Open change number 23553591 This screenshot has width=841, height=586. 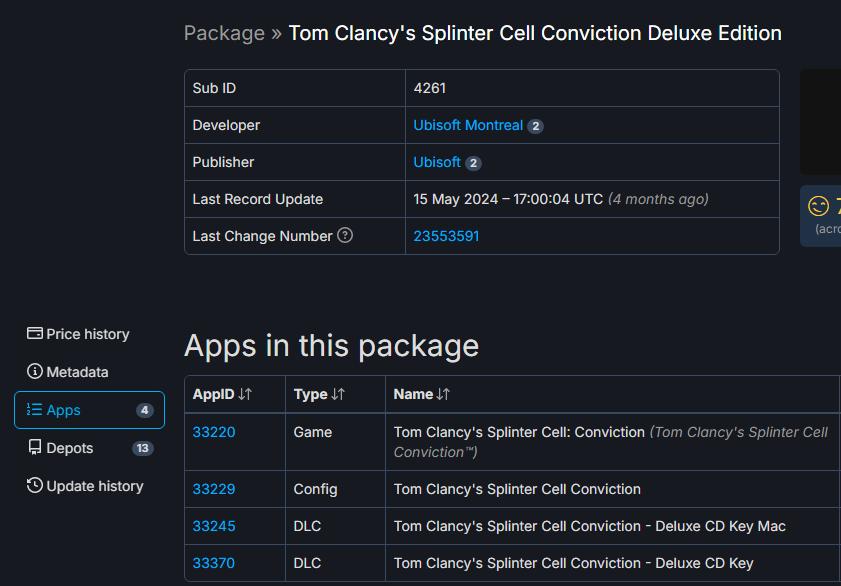click(x=446, y=236)
